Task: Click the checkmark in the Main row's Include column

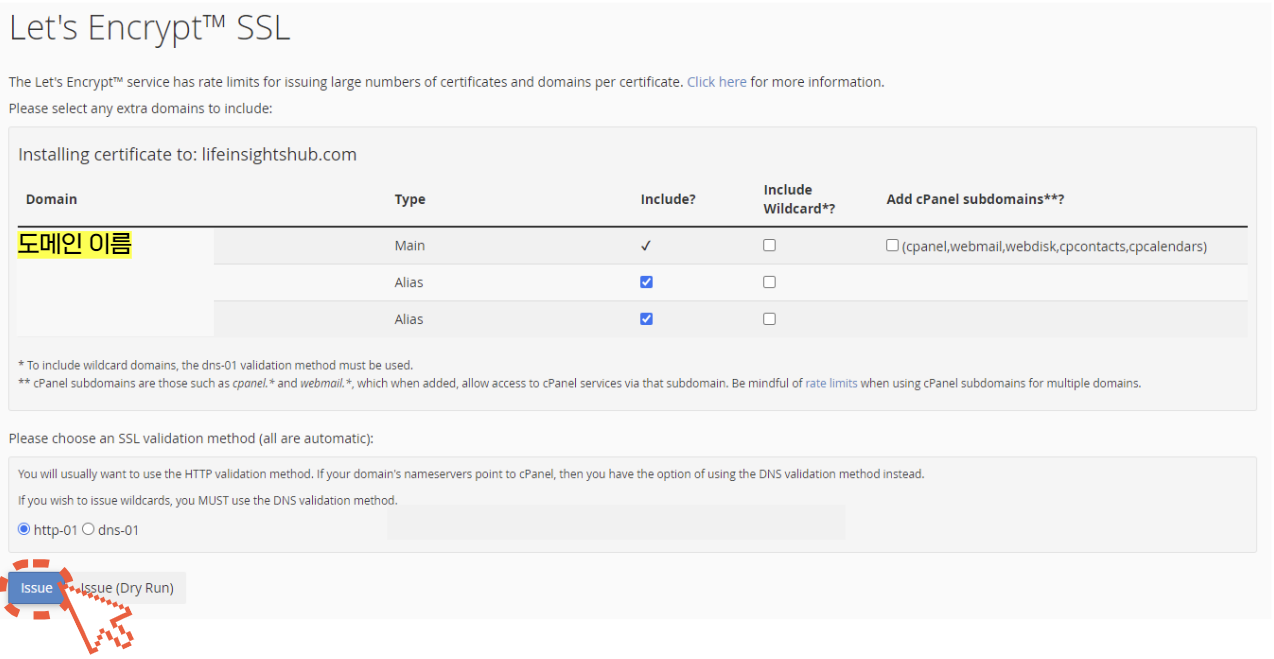Action: coord(646,245)
